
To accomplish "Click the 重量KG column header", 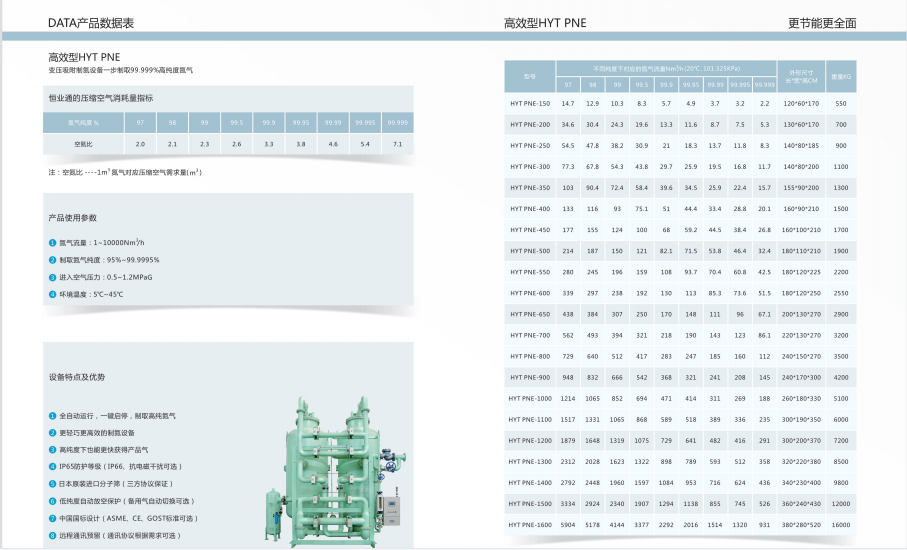I will pos(840,76).
